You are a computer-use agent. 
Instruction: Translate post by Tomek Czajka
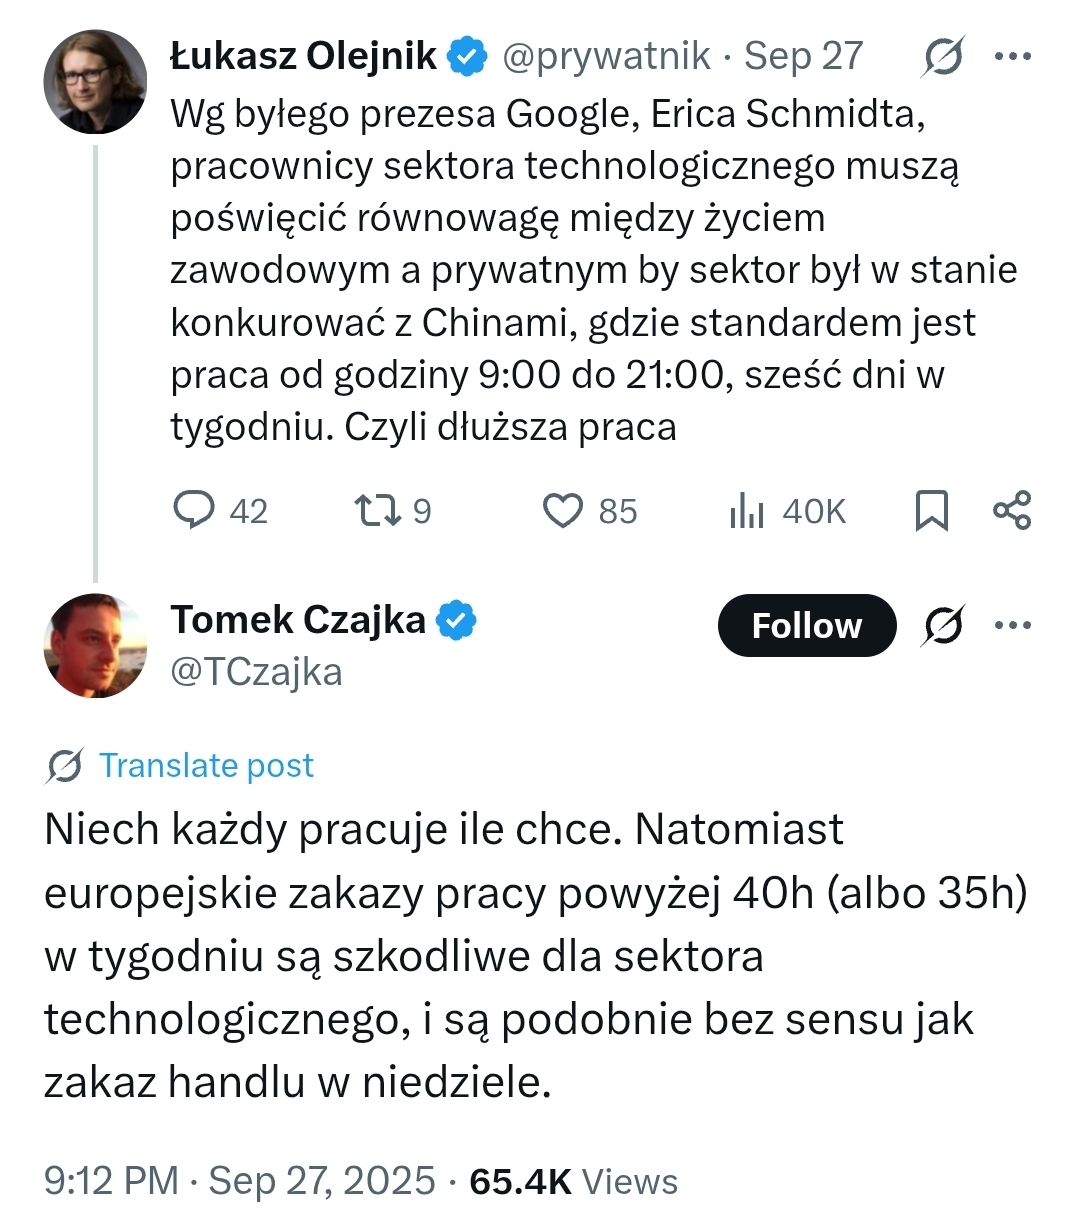(x=205, y=766)
